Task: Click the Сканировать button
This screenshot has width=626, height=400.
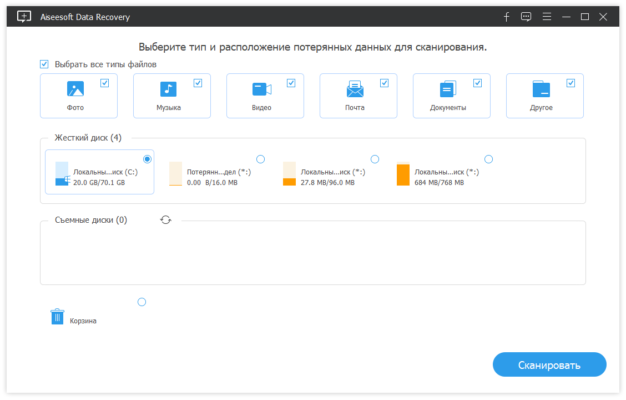Action: click(549, 364)
